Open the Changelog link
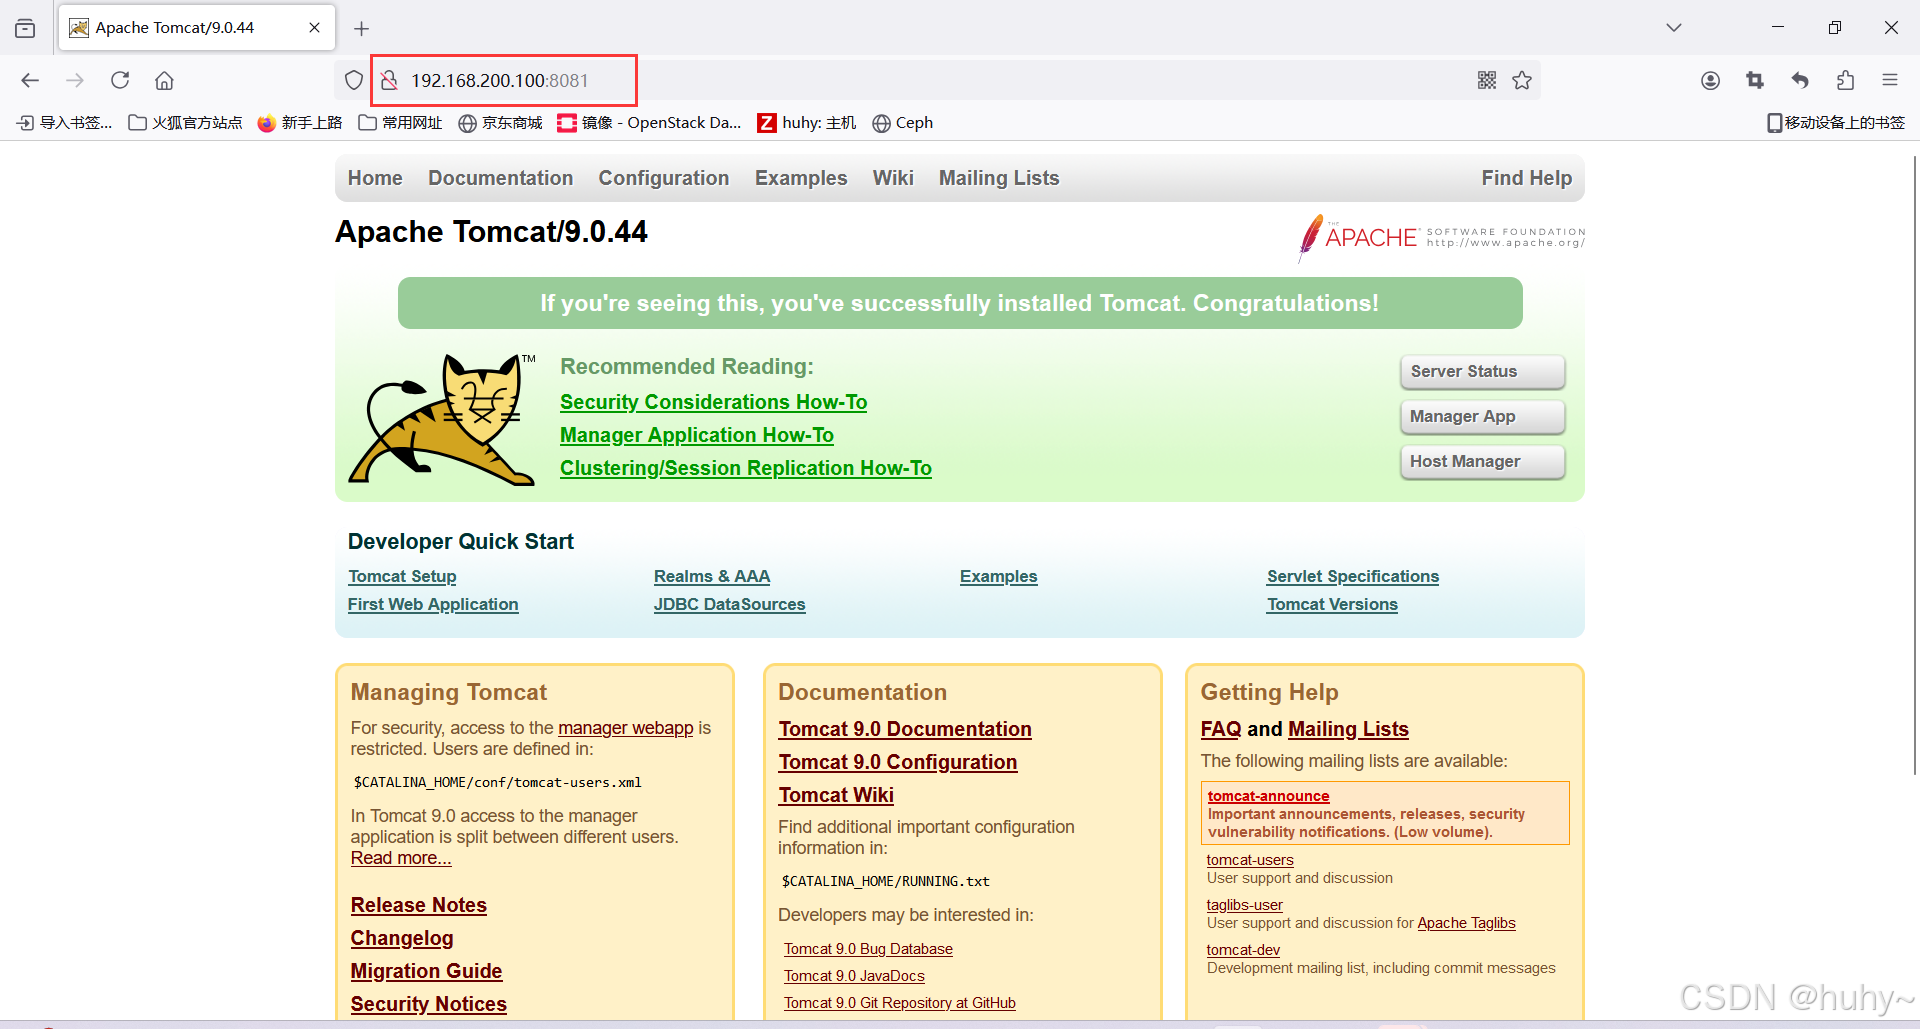This screenshot has width=1920, height=1029. coord(402,938)
